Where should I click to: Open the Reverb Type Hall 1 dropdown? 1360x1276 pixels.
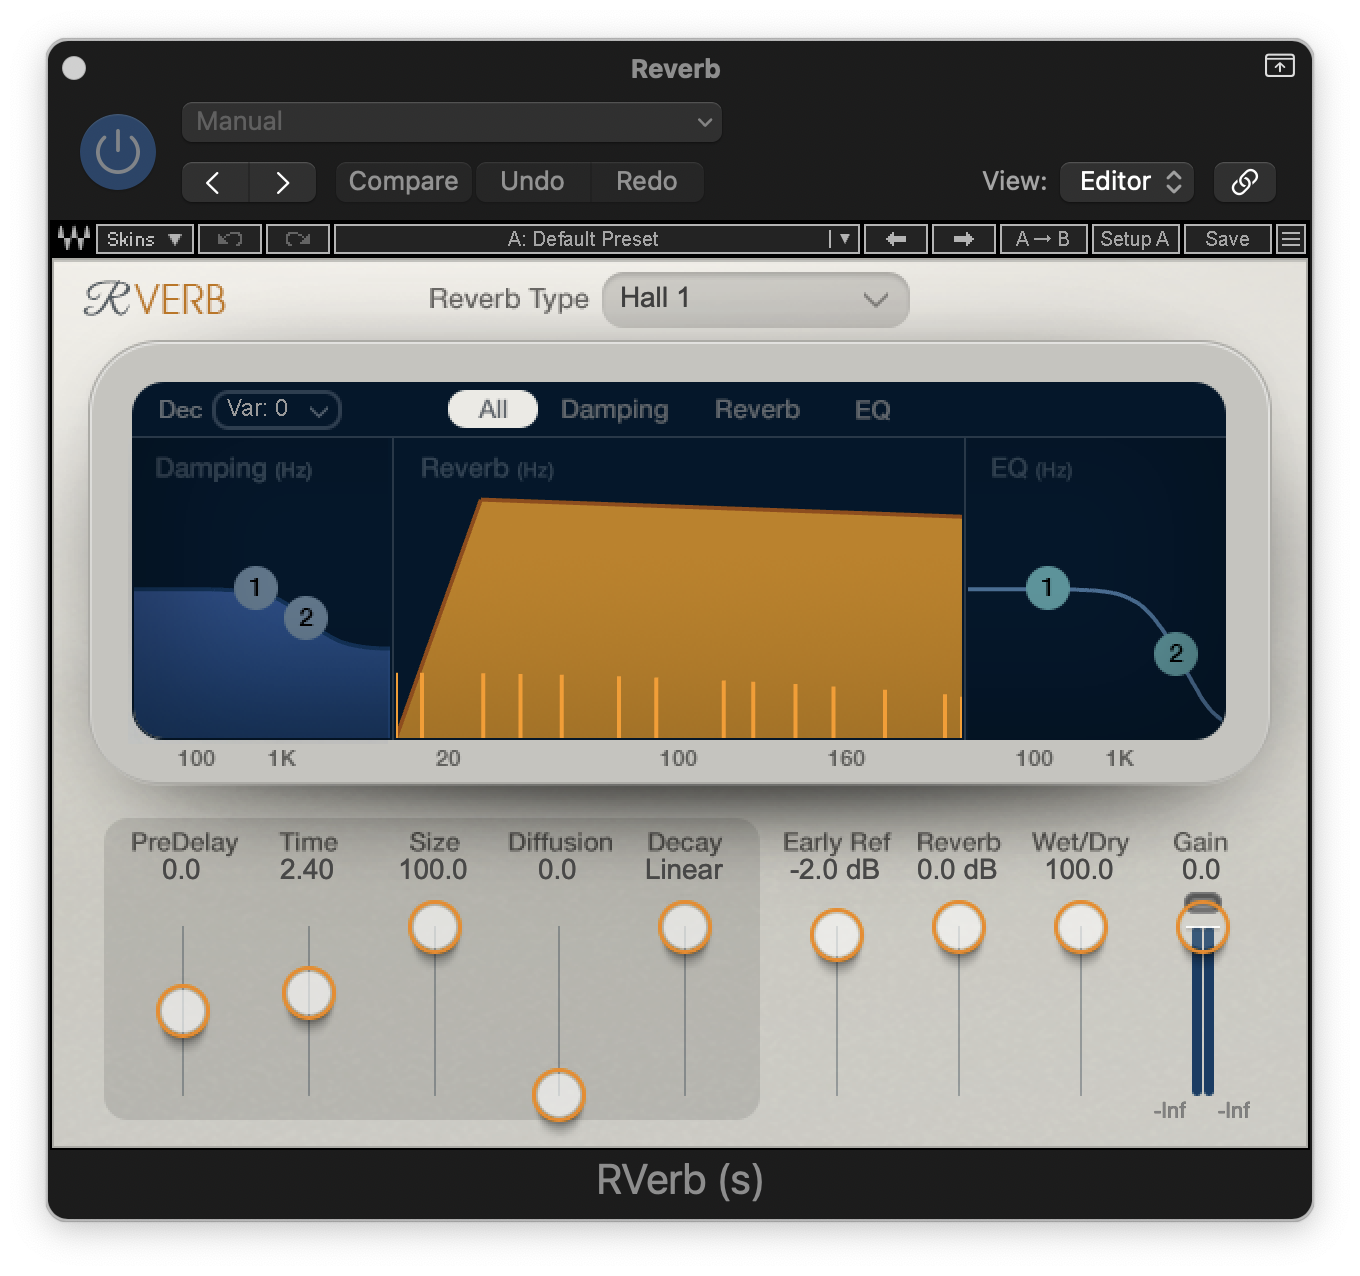[755, 299]
